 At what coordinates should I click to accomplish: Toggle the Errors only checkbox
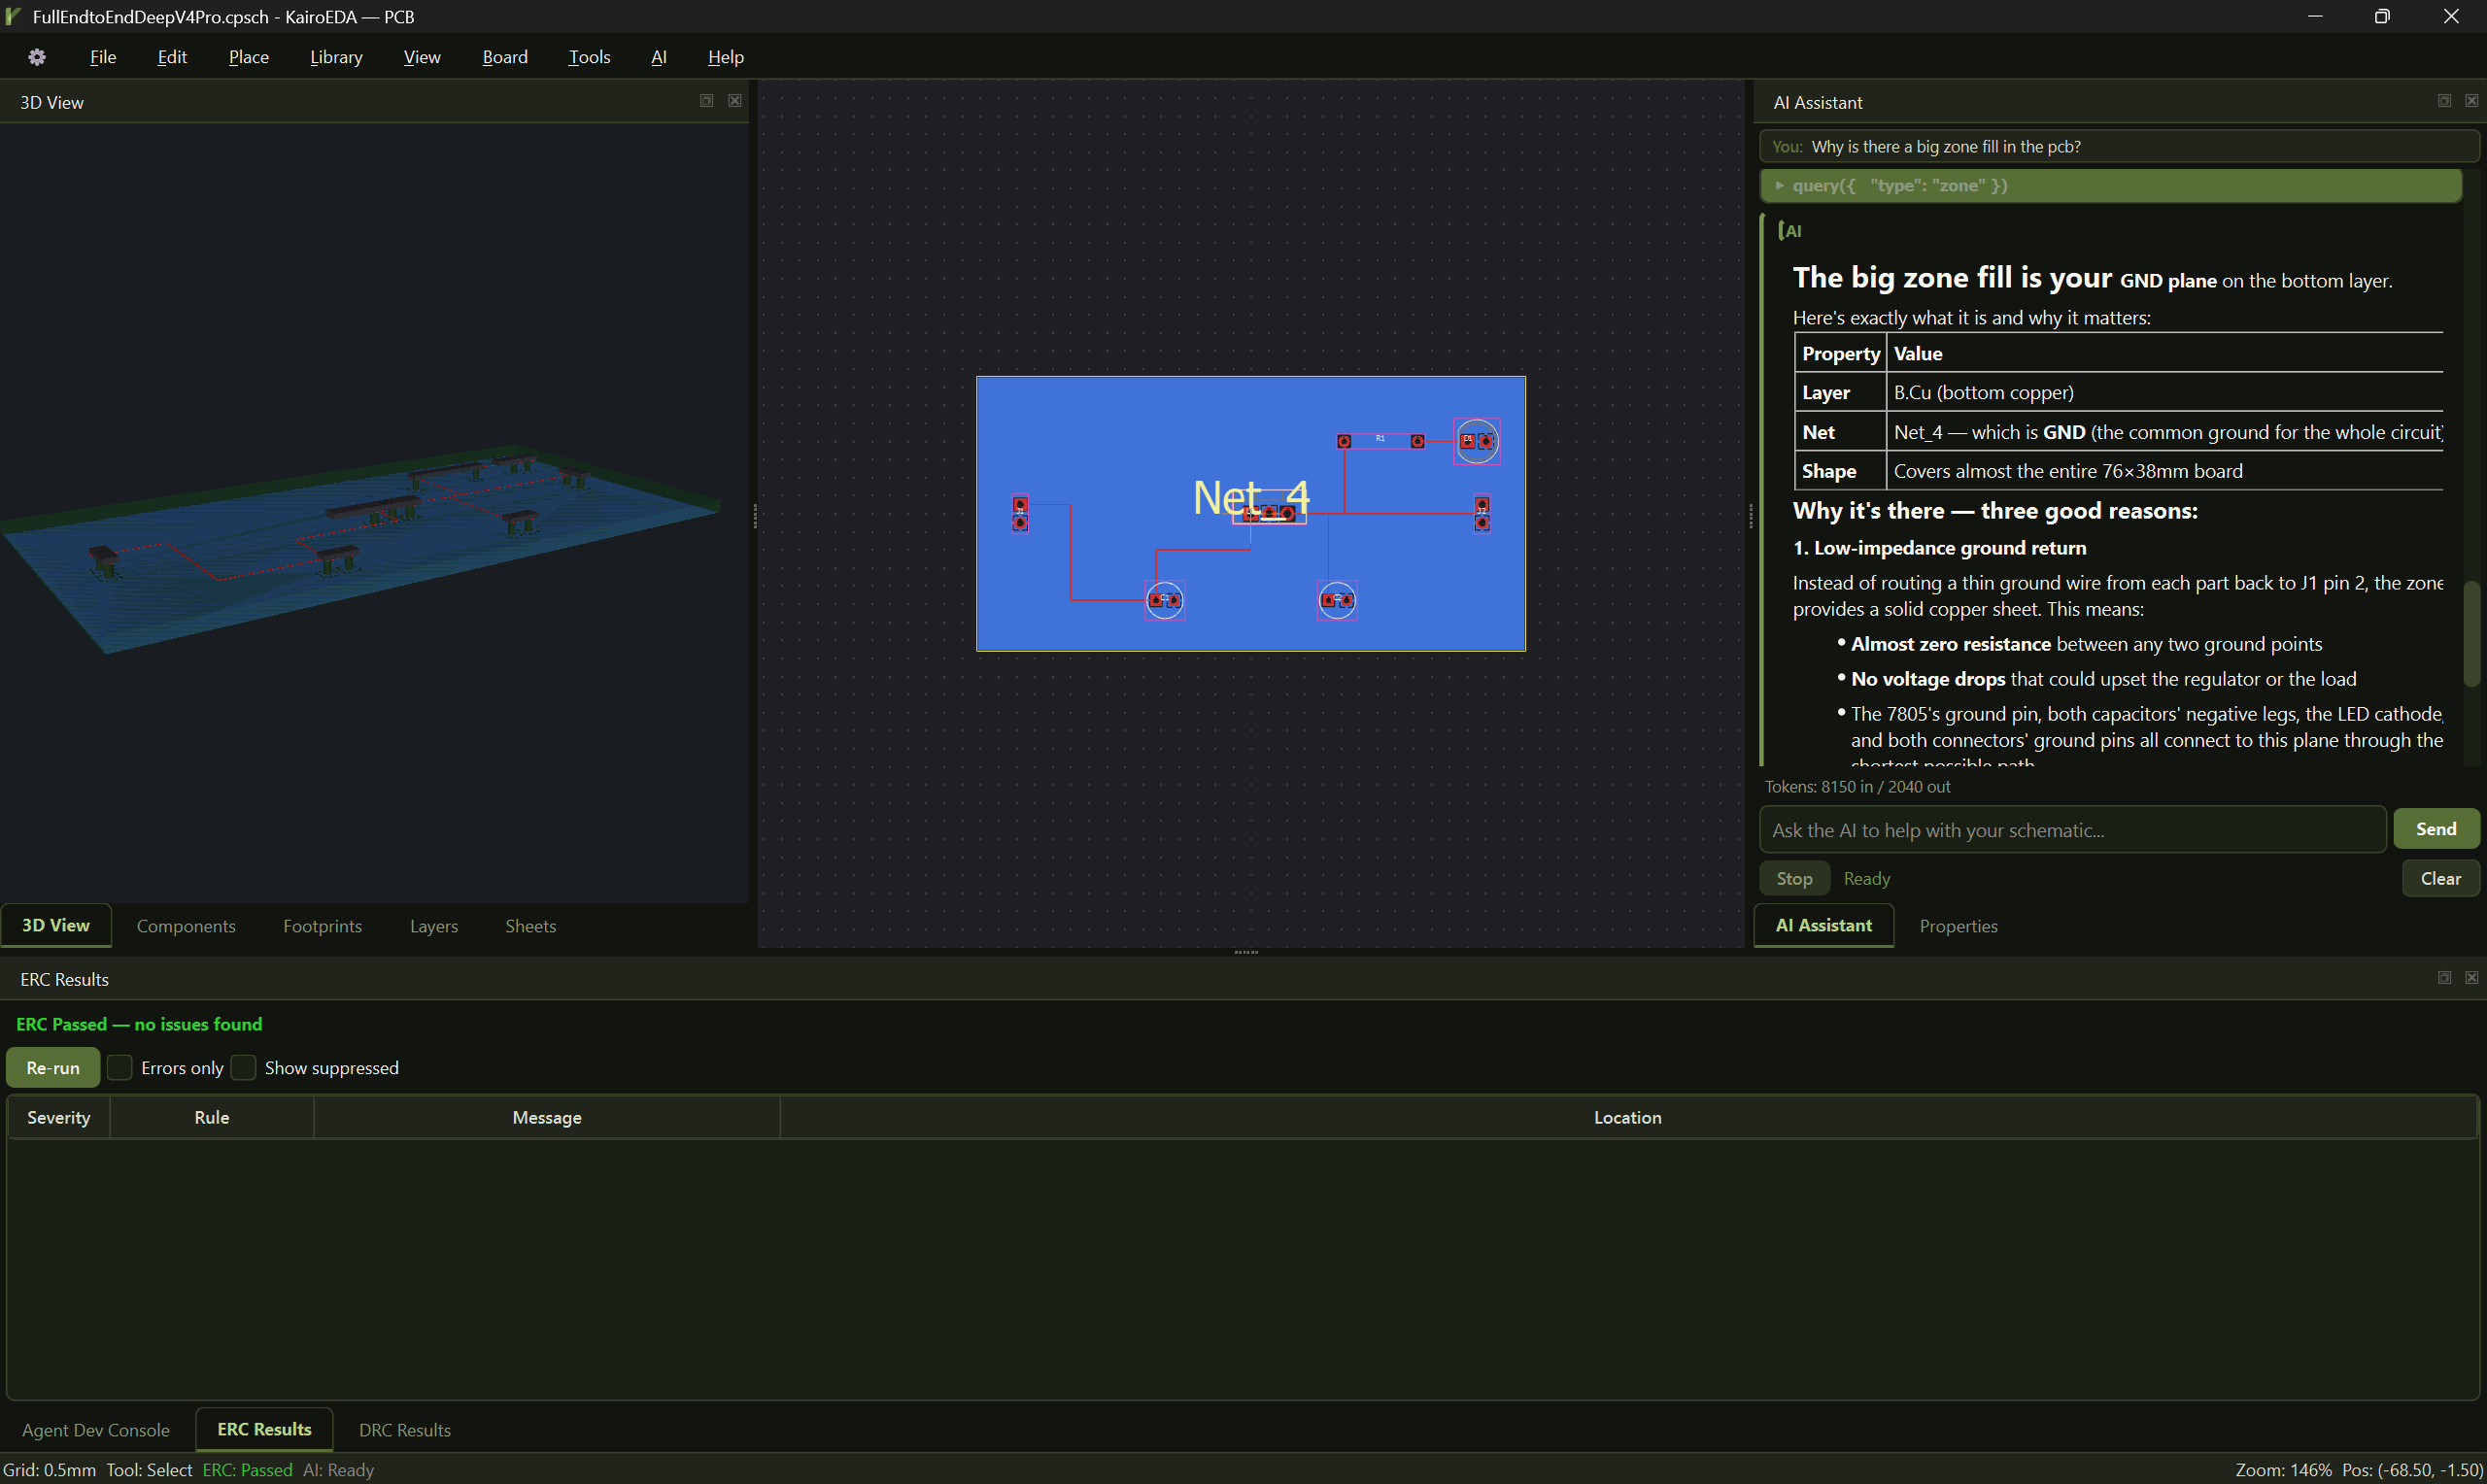coord(120,1067)
